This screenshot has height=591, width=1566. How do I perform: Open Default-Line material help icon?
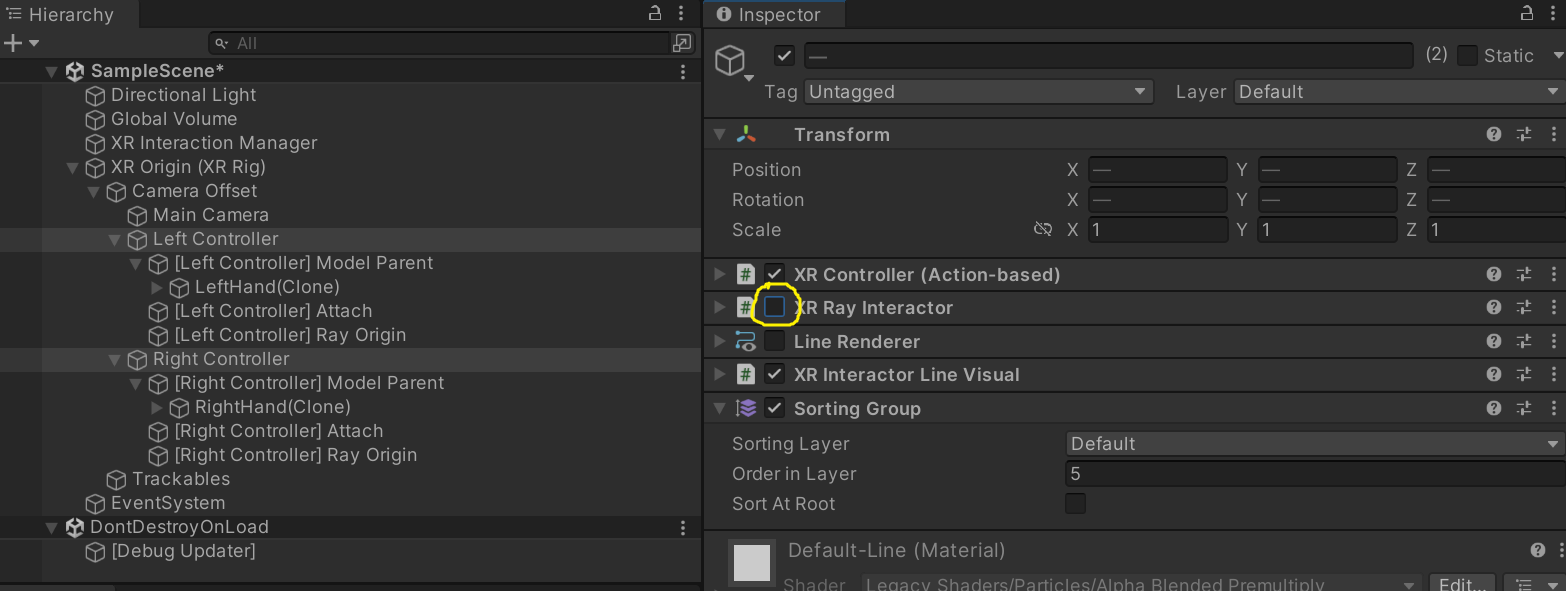1538,550
